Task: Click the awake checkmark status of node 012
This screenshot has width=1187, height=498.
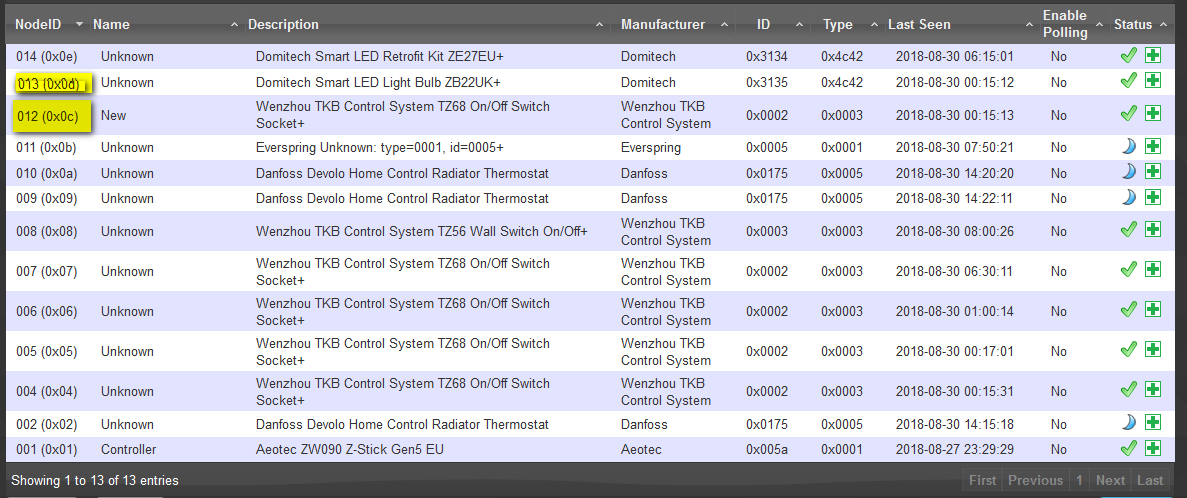Action: [x=1129, y=114]
